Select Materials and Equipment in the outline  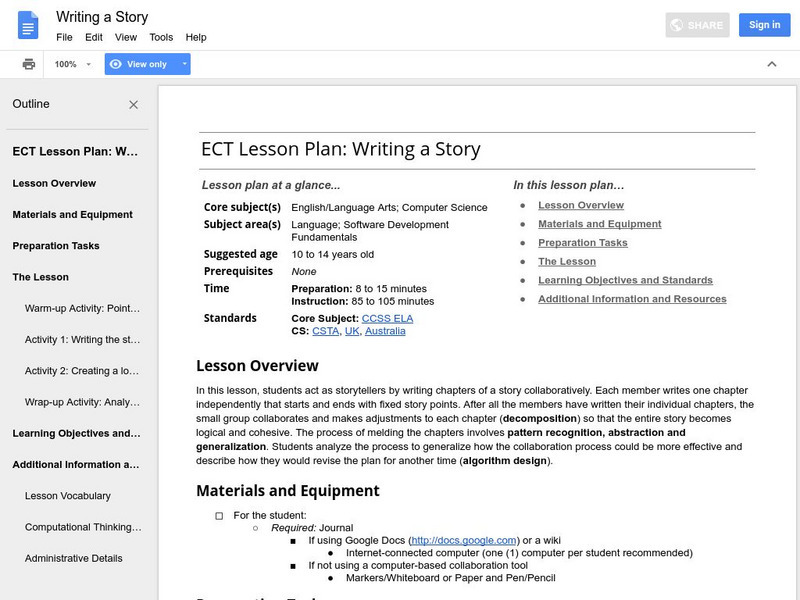(x=72, y=215)
